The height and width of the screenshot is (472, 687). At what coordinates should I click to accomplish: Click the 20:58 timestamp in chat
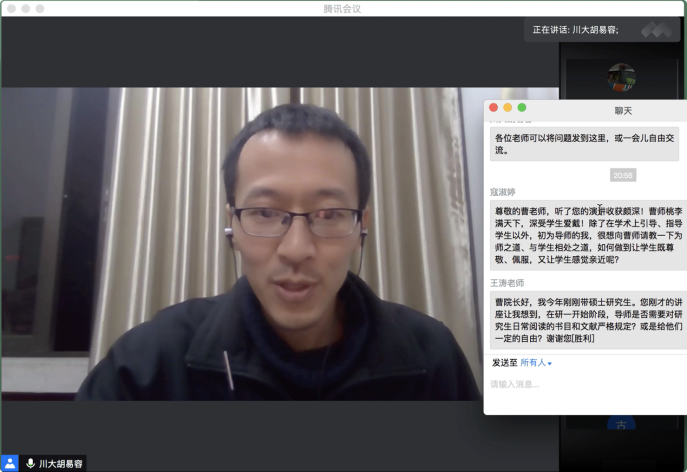pyautogui.click(x=622, y=175)
